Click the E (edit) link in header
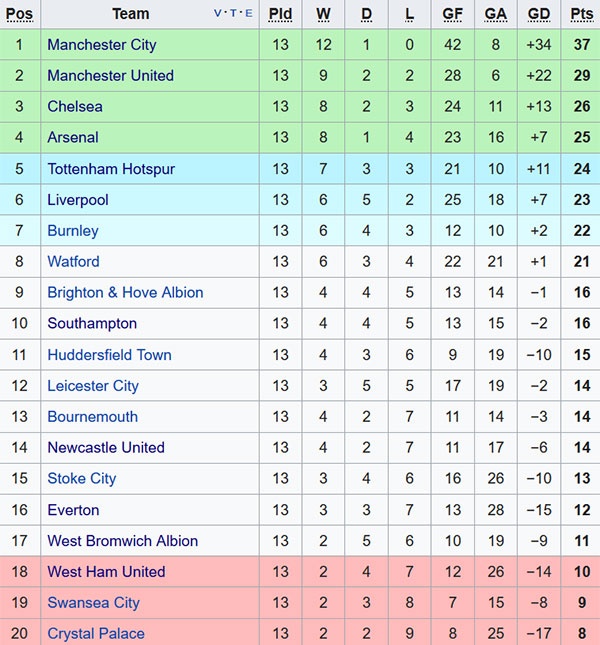Image resolution: width=600 pixels, height=645 pixels. pyautogui.click(x=247, y=14)
